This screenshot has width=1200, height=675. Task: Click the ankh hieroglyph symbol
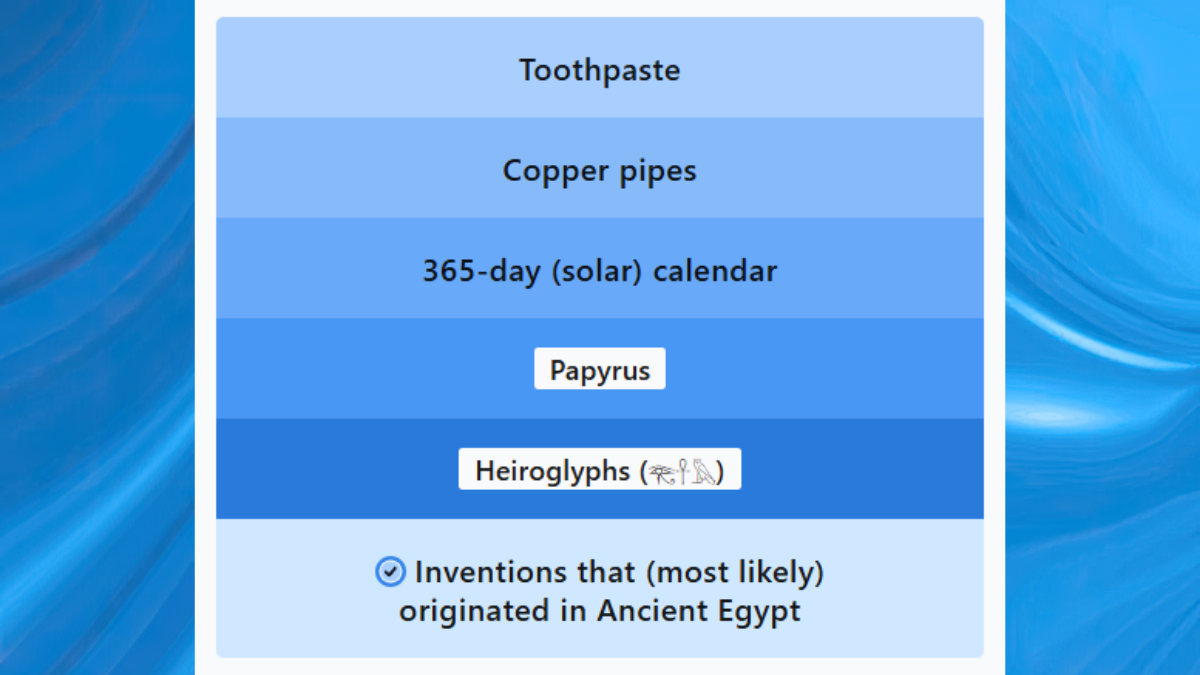tap(684, 471)
